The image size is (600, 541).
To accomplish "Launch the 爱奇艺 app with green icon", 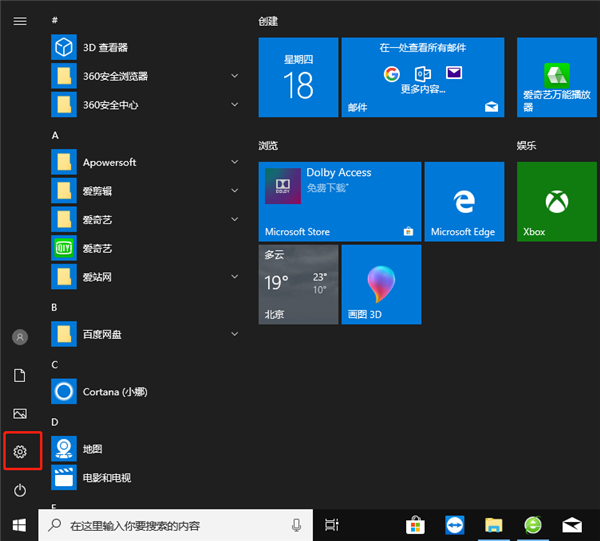I will pyautogui.click(x=145, y=248).
